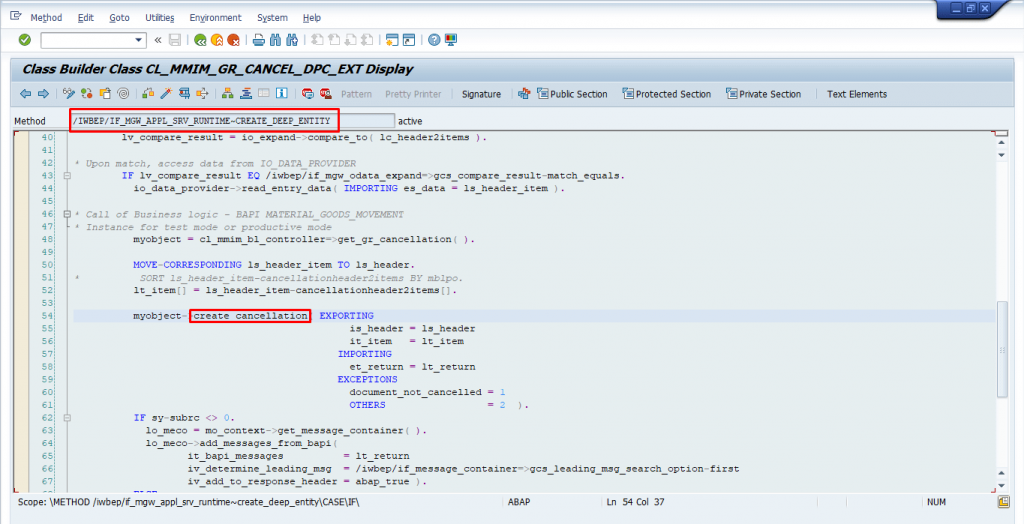Screen dimensions: 1024x524
Task: Click the Create Shortcut icon
Action: 409,41
